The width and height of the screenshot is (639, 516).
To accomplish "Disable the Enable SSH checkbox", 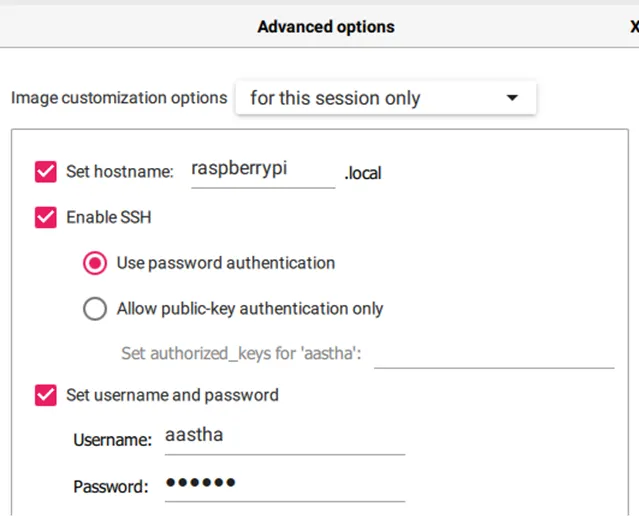I will [46, 217].
